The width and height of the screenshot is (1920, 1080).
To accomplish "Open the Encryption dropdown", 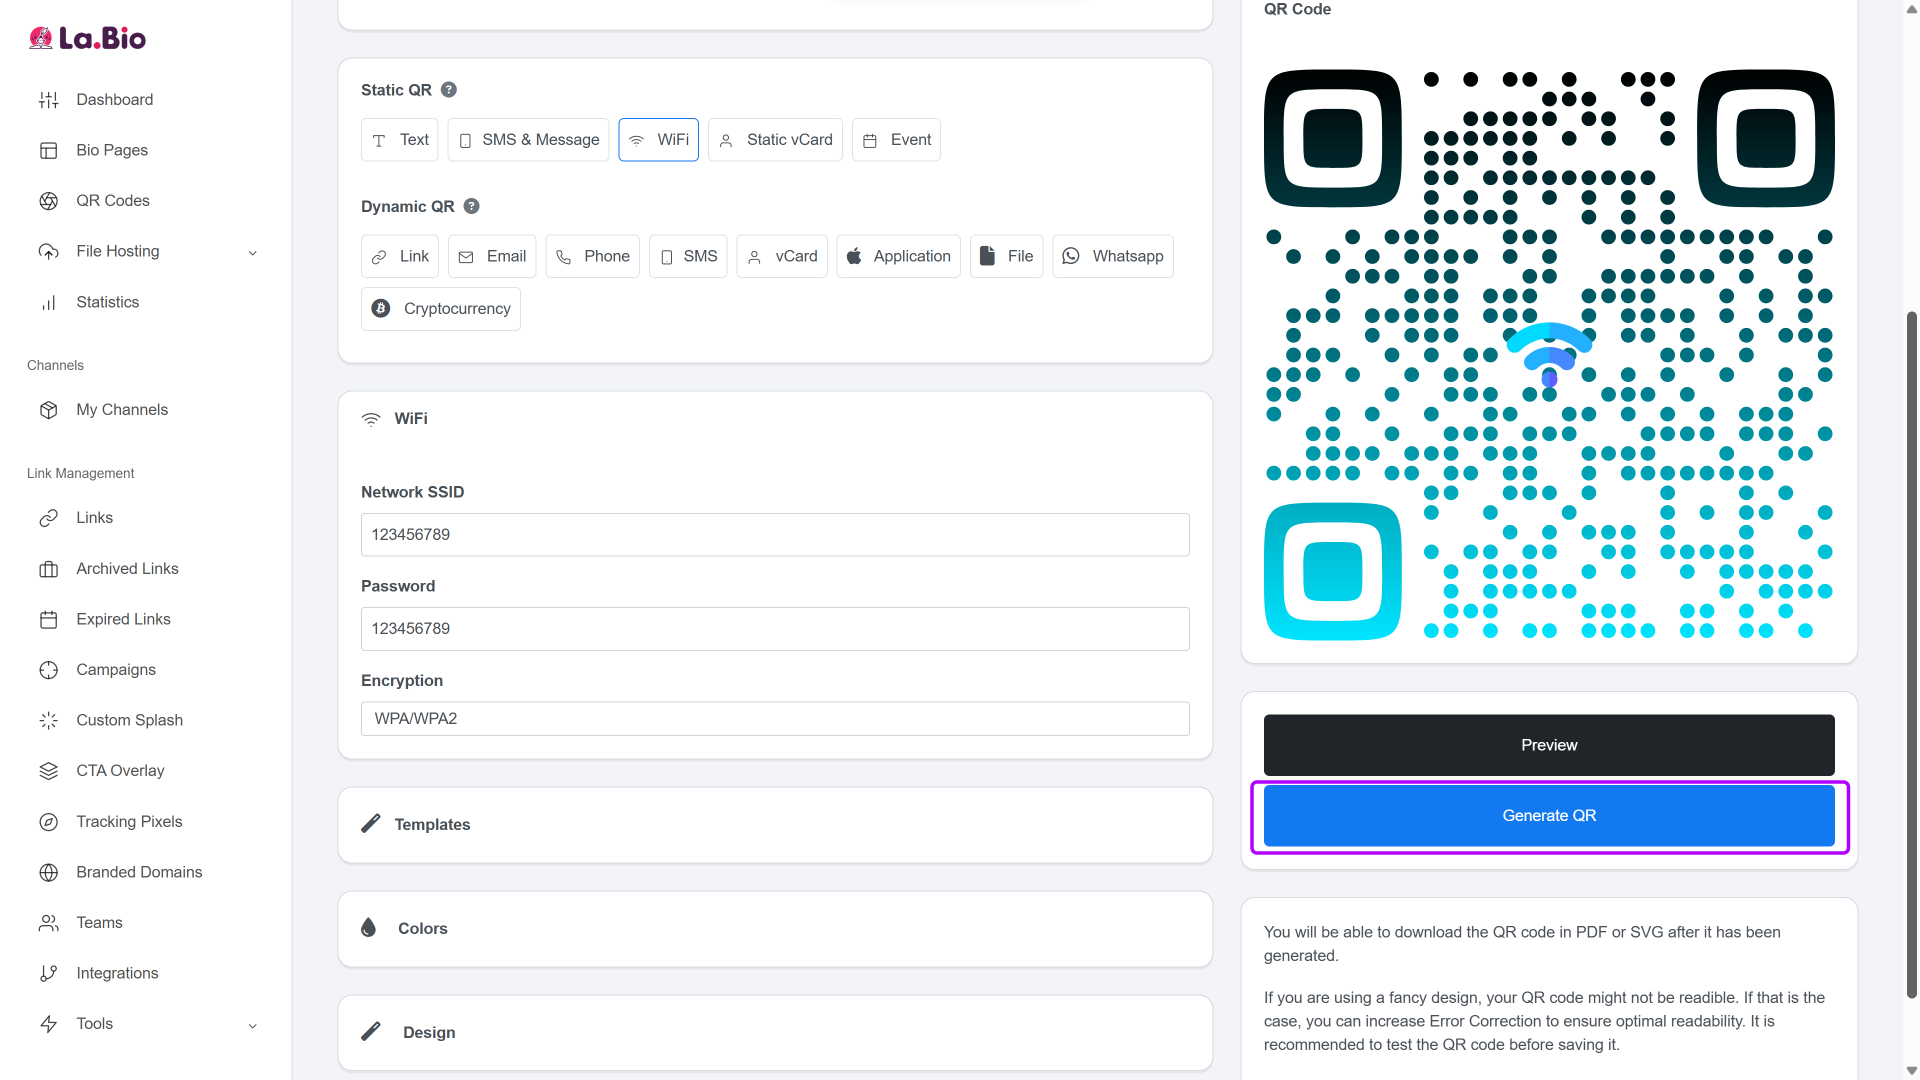I will click(775, 719).
